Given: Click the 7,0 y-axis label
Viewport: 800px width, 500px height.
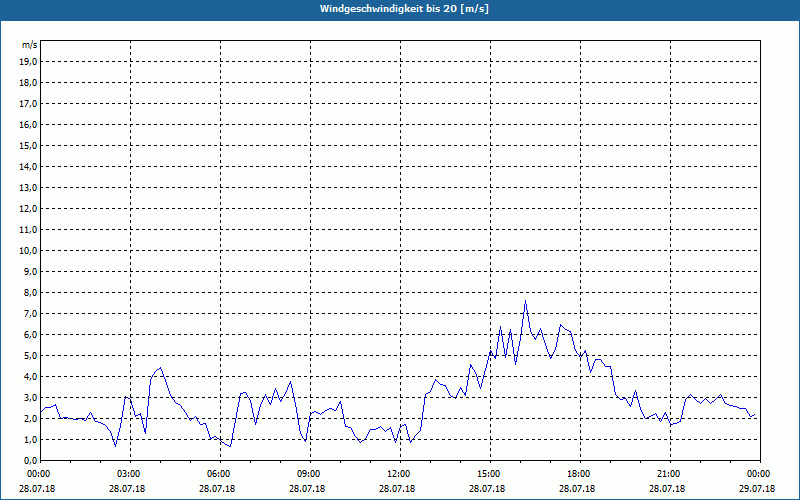Looking at the screenshot, I should click(x=31, y=314).
